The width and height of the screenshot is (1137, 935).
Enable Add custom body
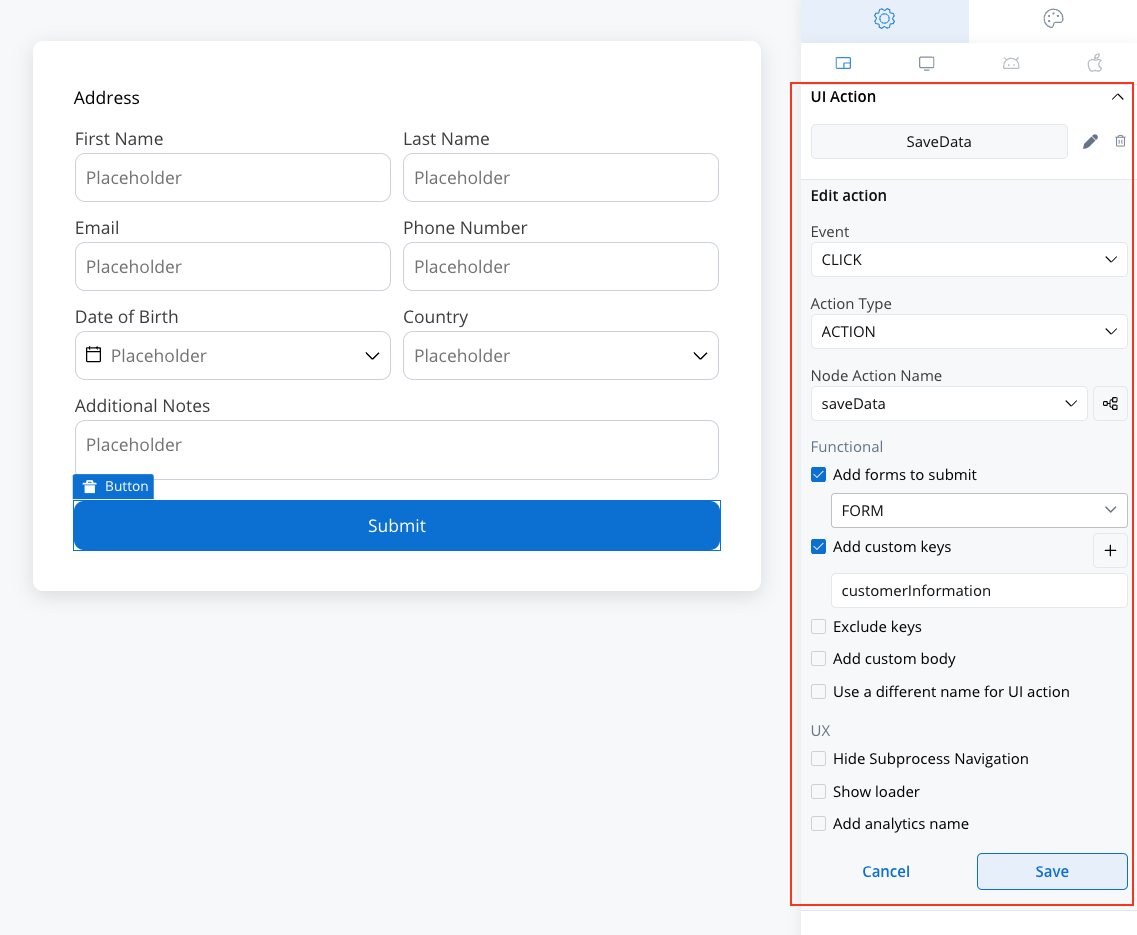click(x=819, y=659)
